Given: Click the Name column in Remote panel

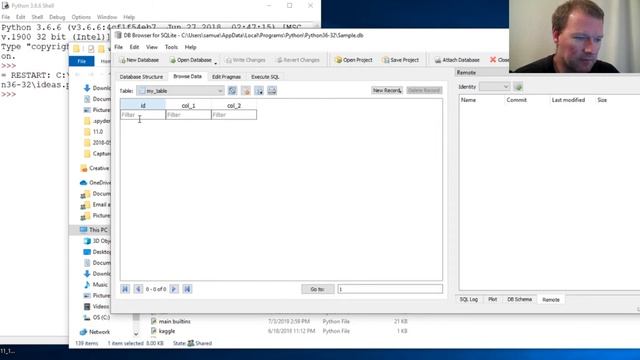Looking at the screenshot, I should pos(468,100).
